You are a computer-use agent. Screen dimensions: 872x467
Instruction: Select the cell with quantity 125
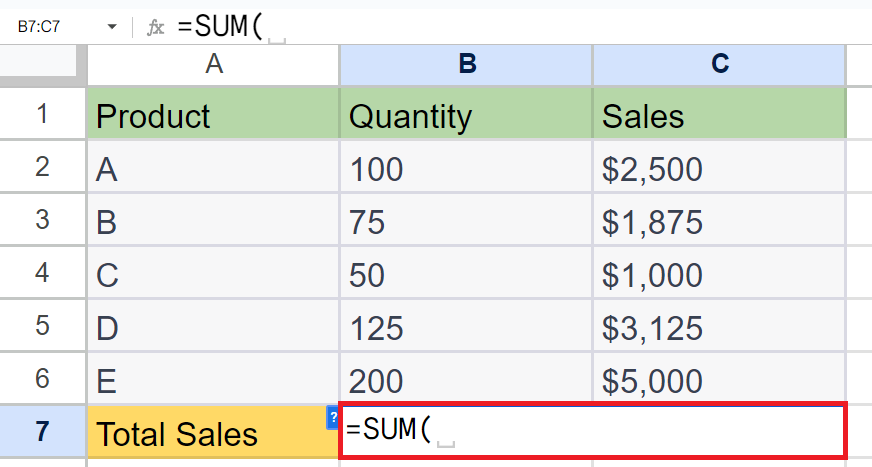click(467, 326)
